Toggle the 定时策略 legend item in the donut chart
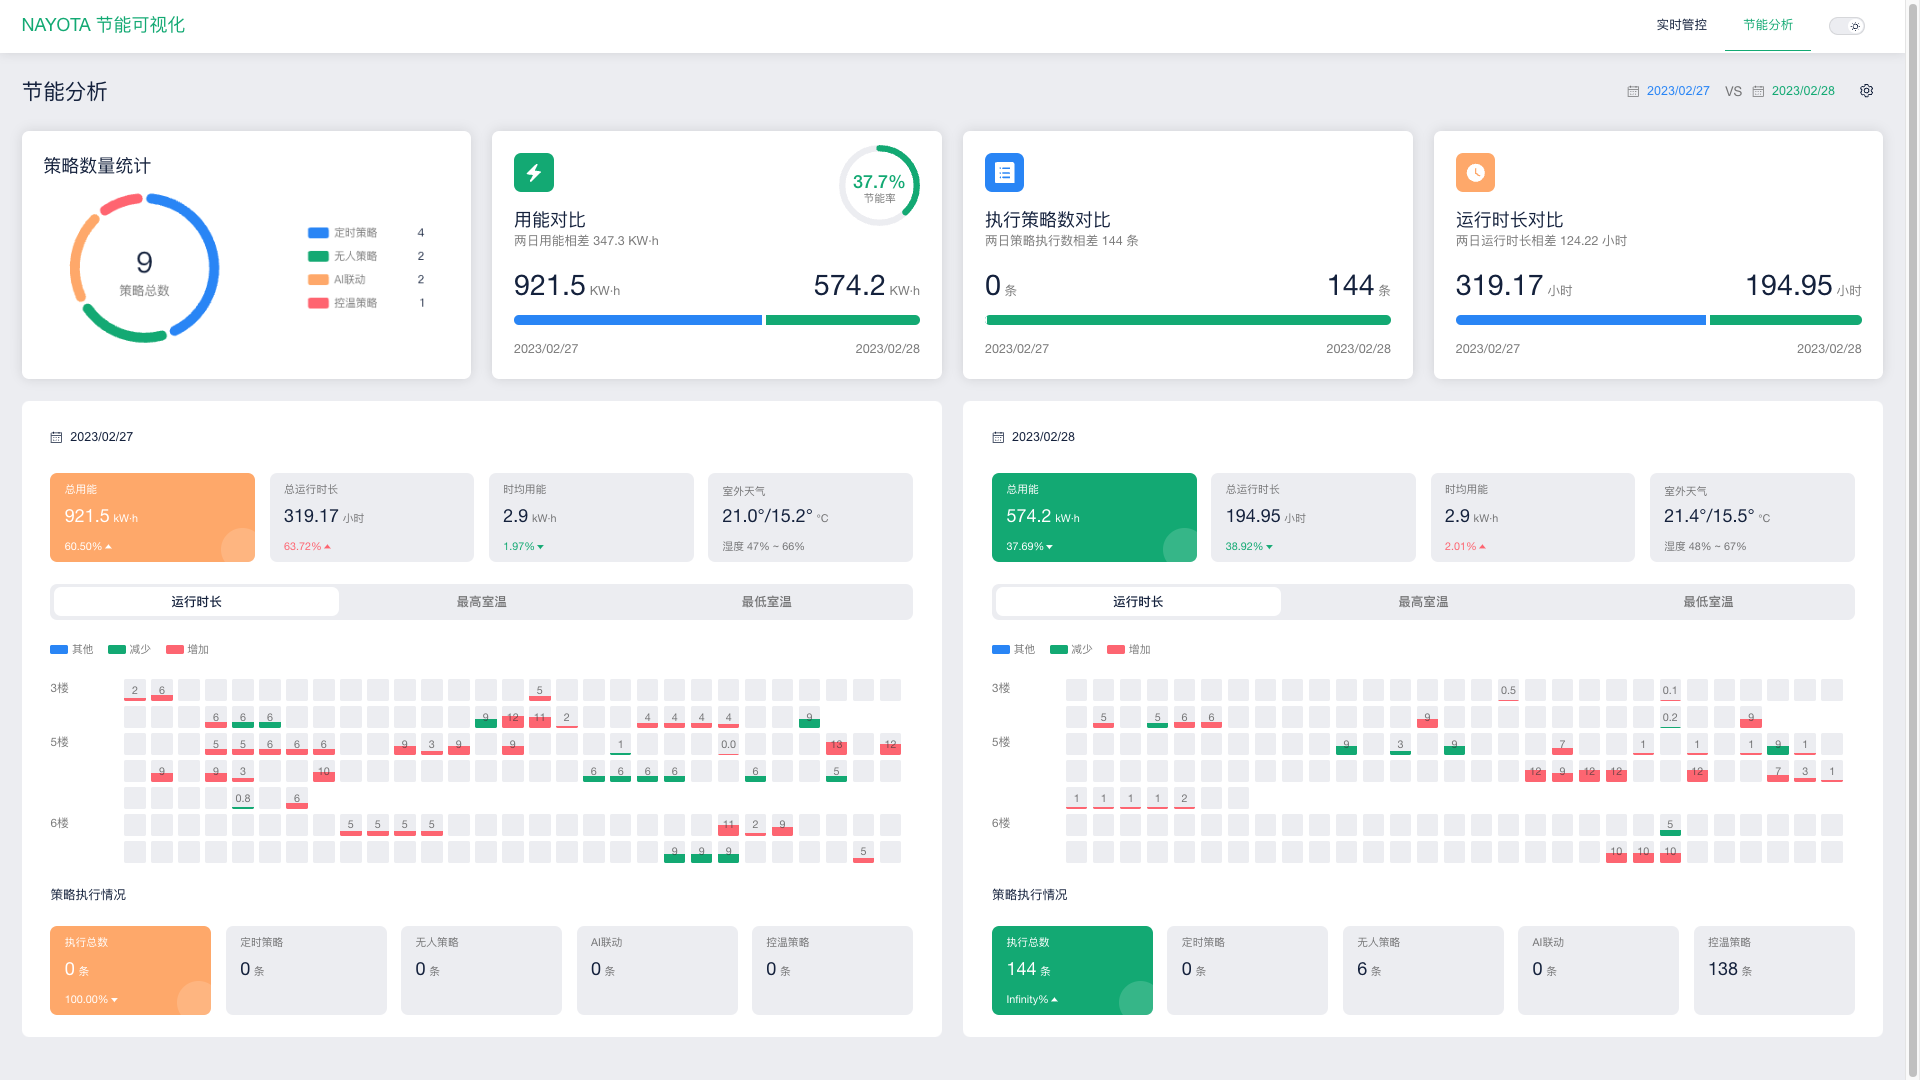The image size is (1920, 1080). 343,233
